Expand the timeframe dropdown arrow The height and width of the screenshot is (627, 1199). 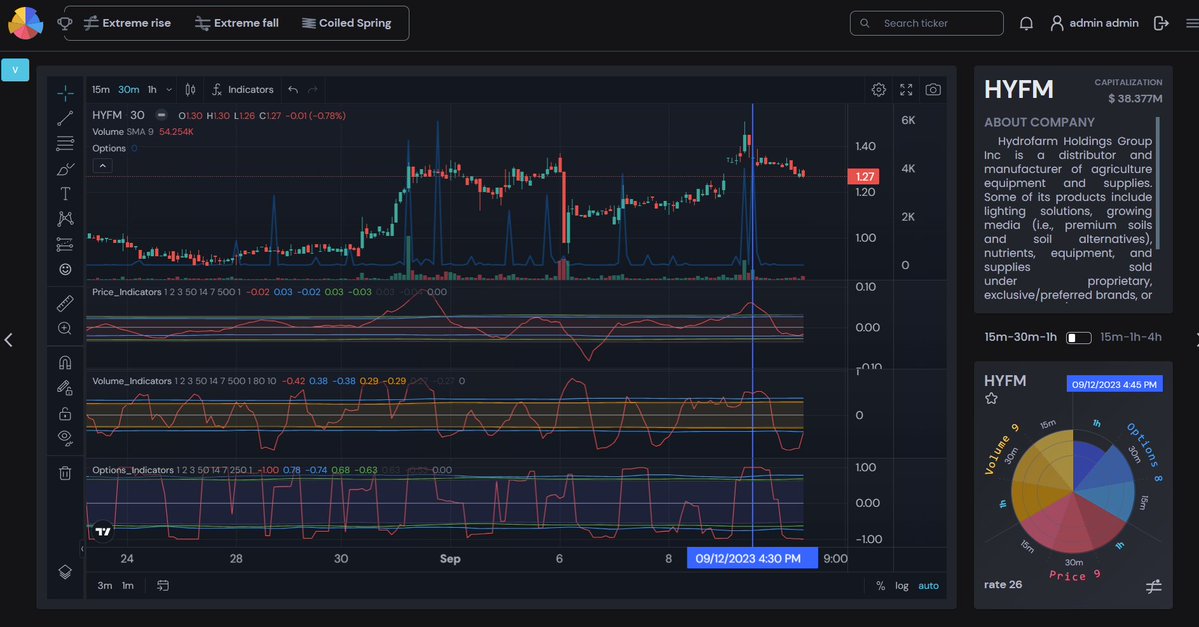click(x=169, y=89)
